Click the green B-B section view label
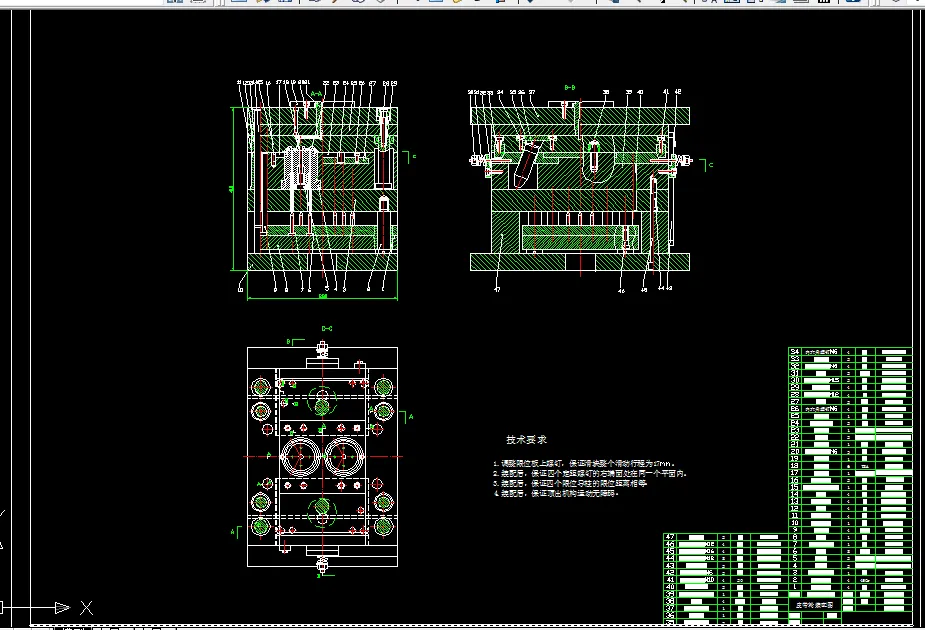This screenshot has width=925, height=630. coord(570,88)
